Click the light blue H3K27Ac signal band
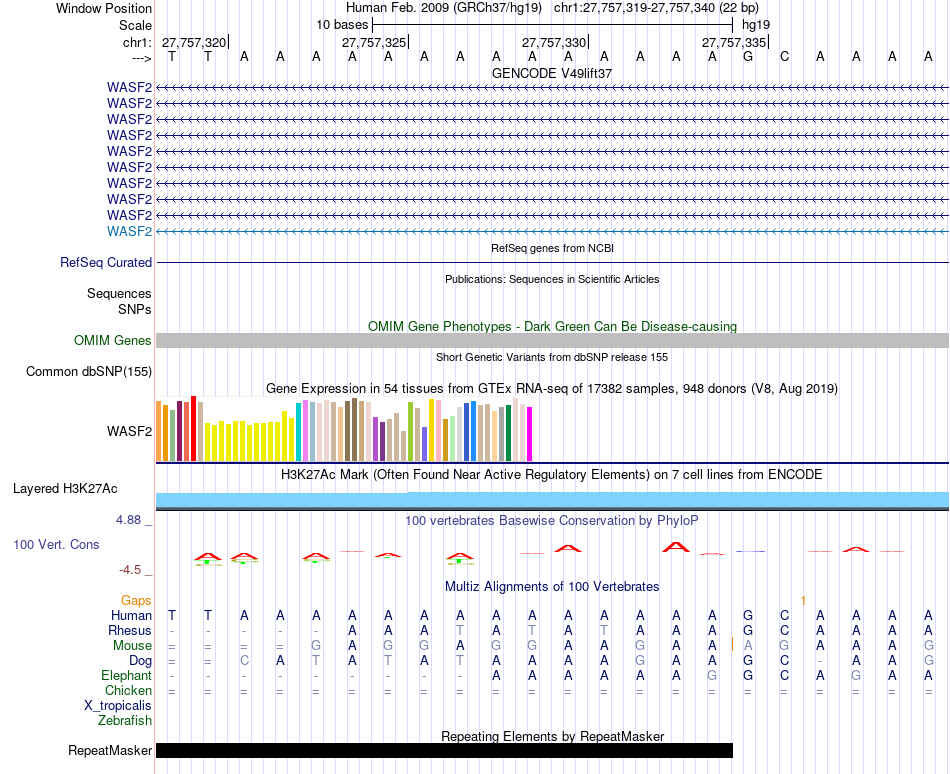 tap(552, 500)
